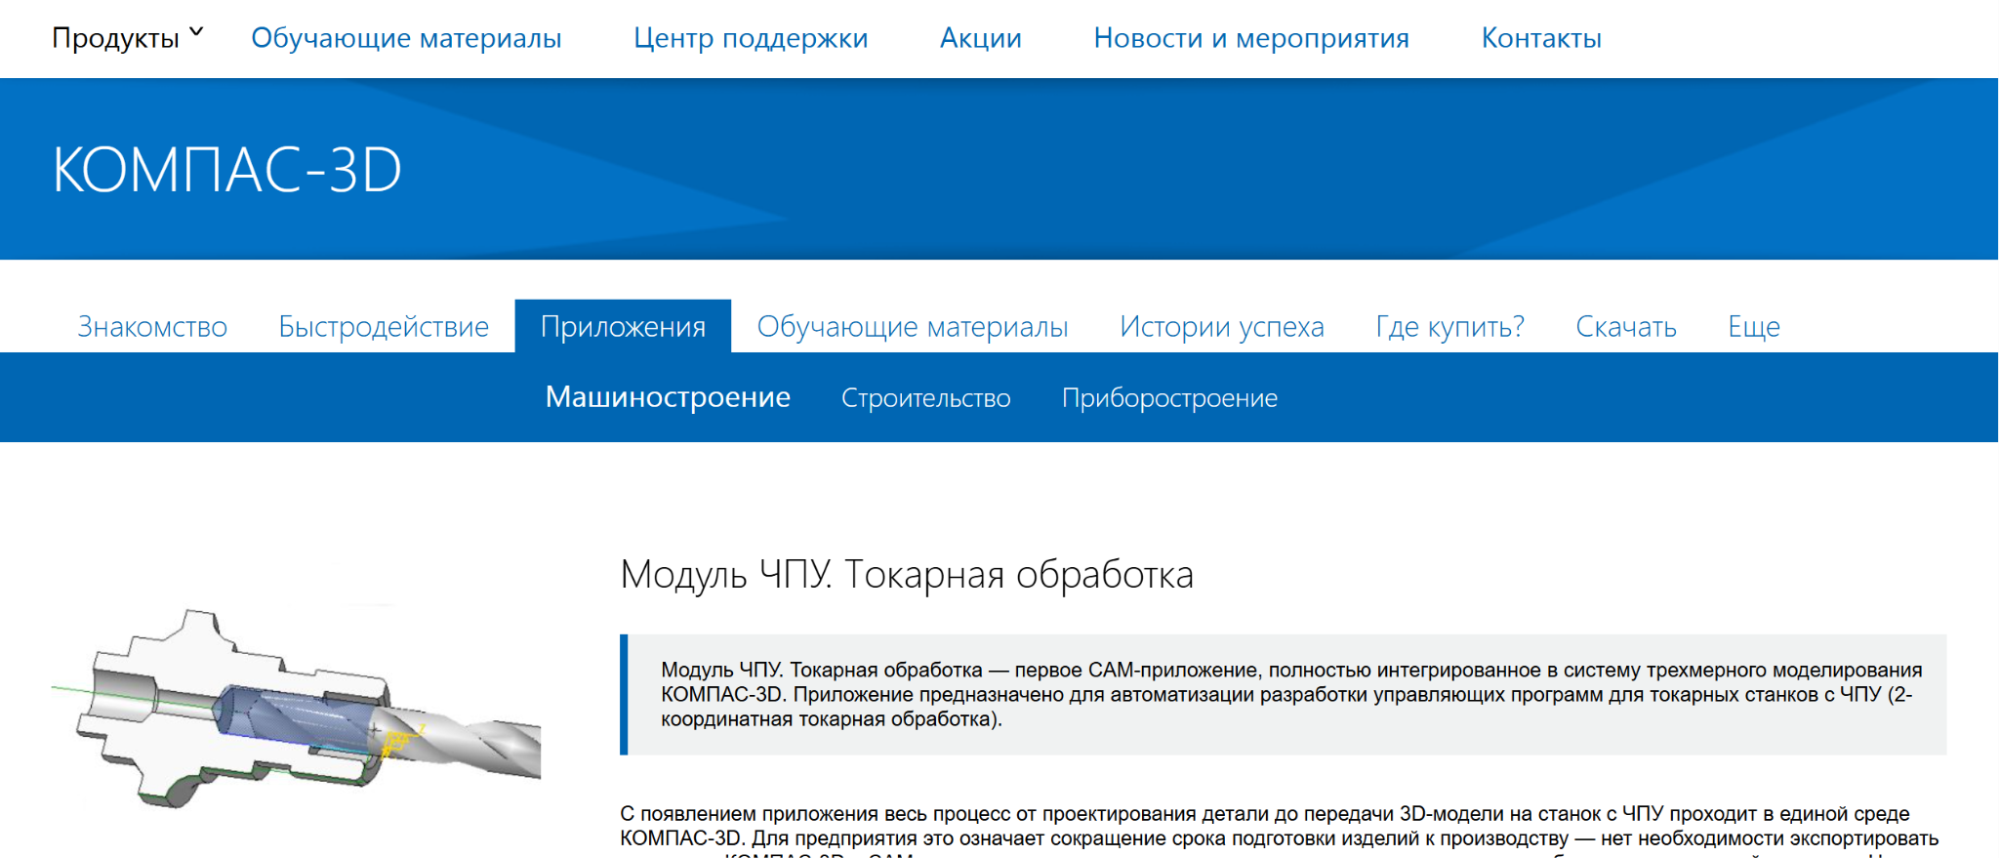The height and width of the screenshot is (858, 1999).
Task: Click the Модуль ЧПУ. Токарная обработка heading
Action: tap(906, 575)
